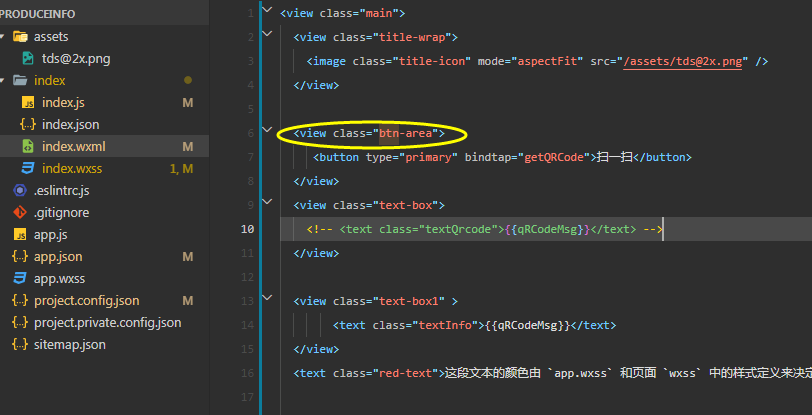Open index.wxss in the file tree
This screenshot has height=415, width=812.
coord(72,169)
